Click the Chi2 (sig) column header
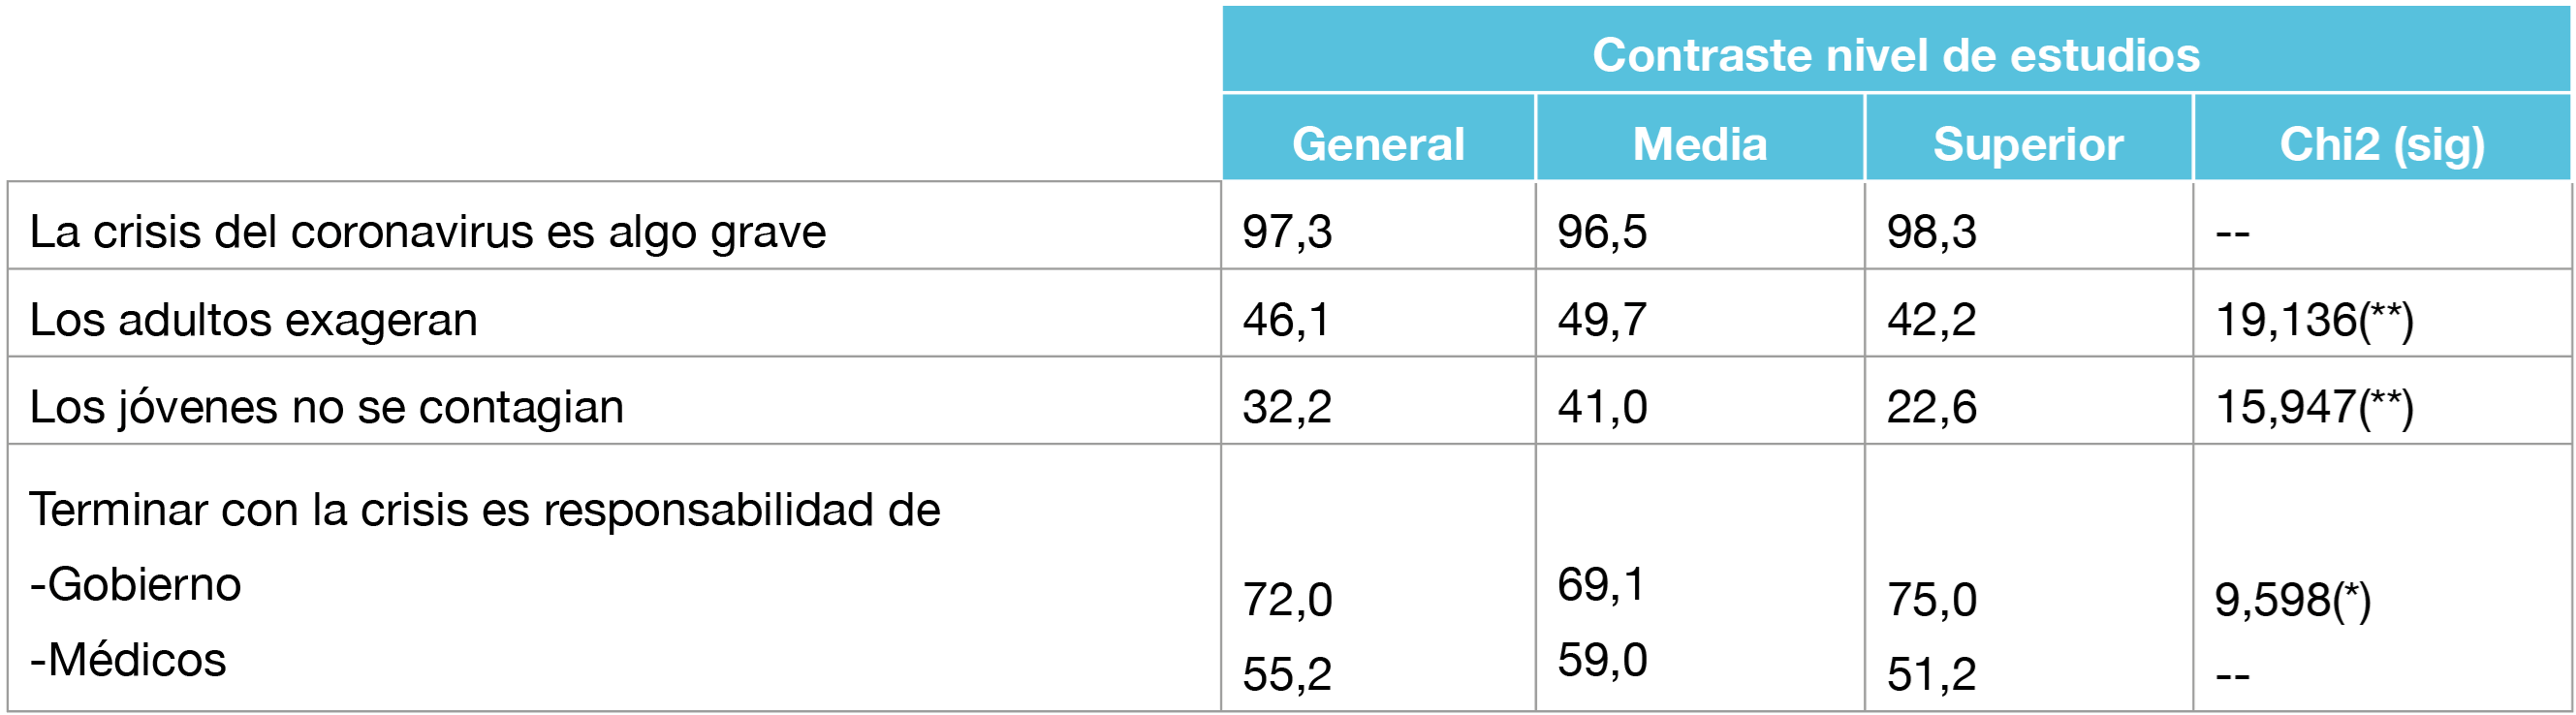This screenshot has width=2576, height=715. pyautogui.click(x=2381, y=144)
